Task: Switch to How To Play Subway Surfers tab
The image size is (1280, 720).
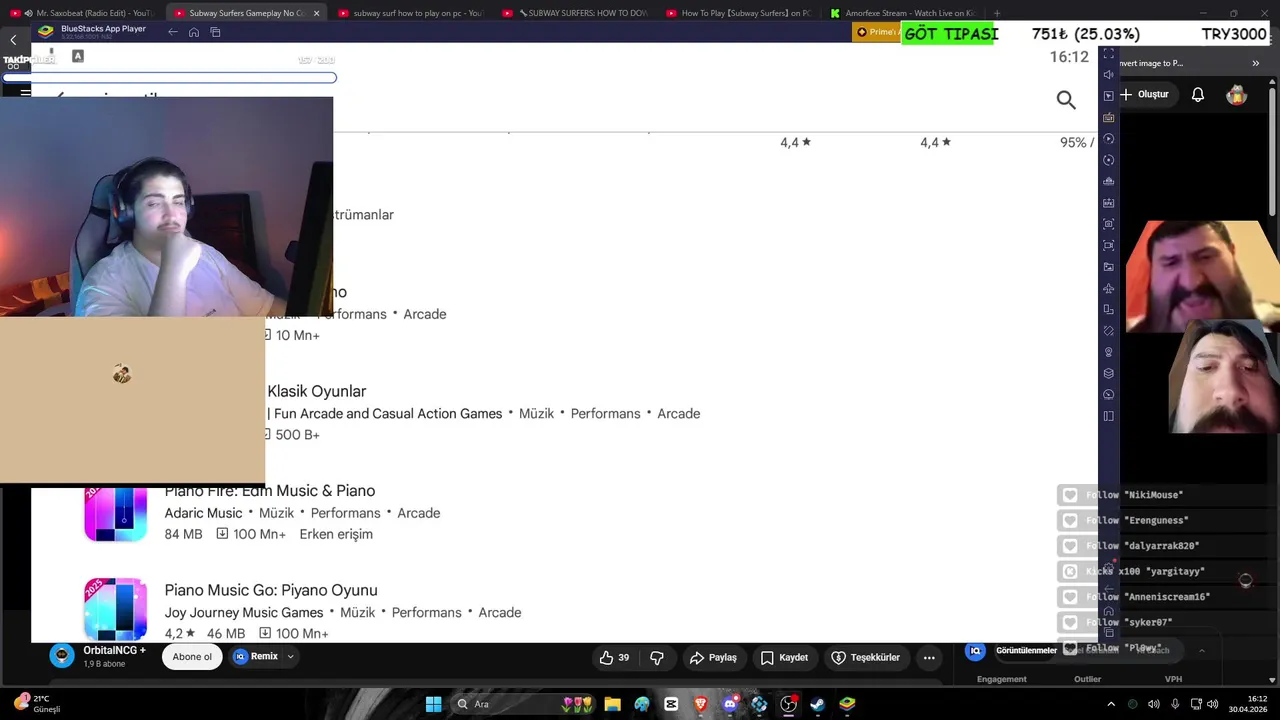Action: pyautogui.click(x=738, y=13)
